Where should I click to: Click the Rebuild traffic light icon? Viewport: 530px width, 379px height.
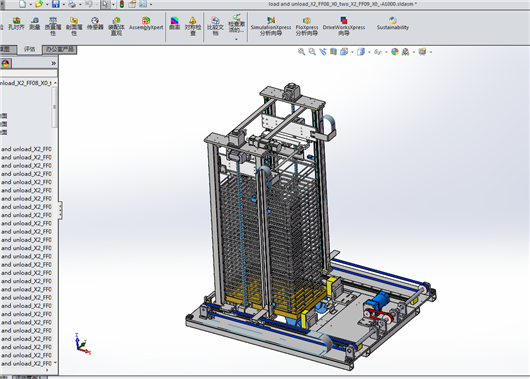click(x=122, y=4)
